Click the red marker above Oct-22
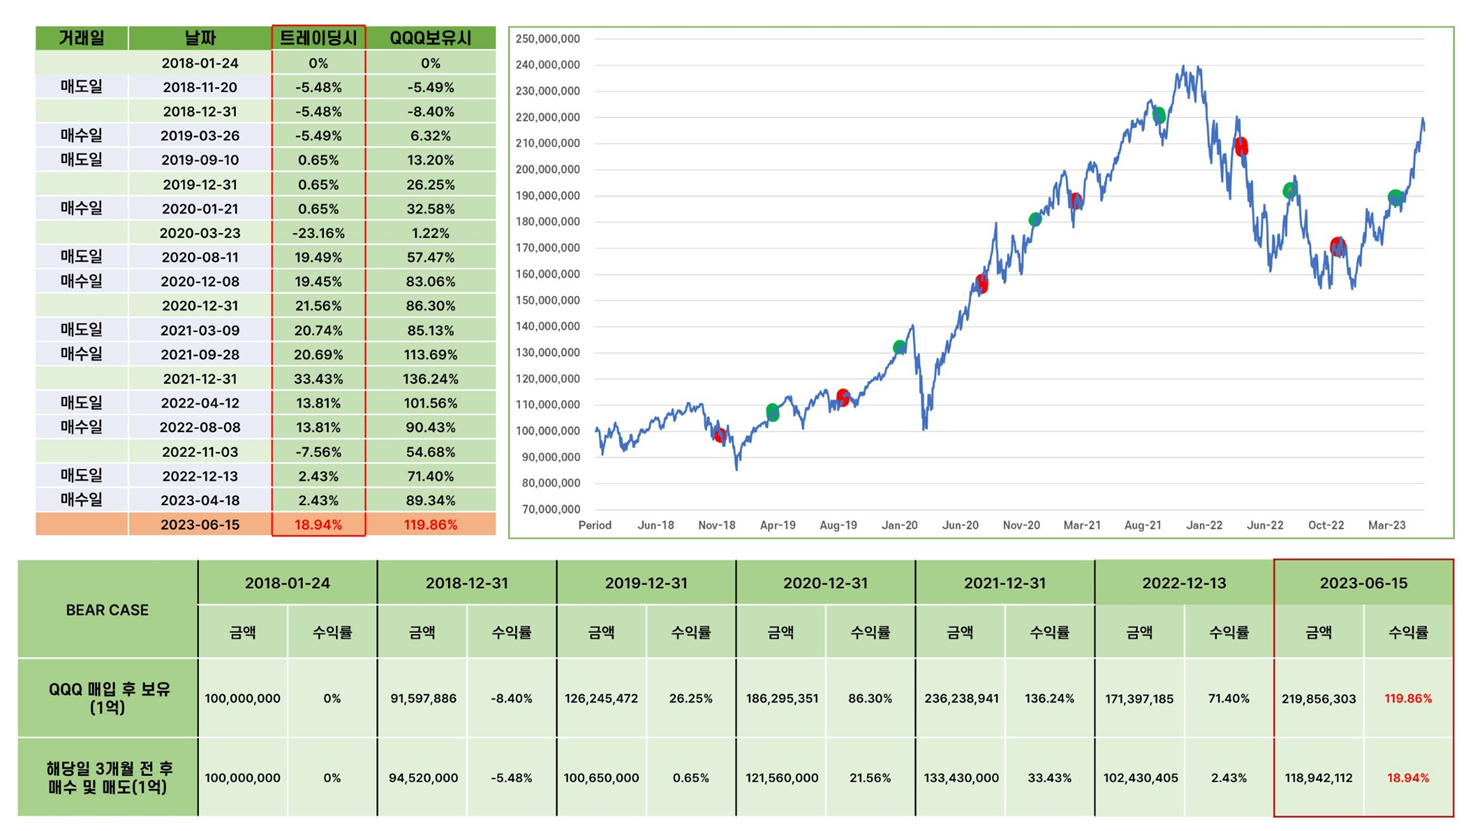The image size is (1482, 831). click(x=1338, y=246)
